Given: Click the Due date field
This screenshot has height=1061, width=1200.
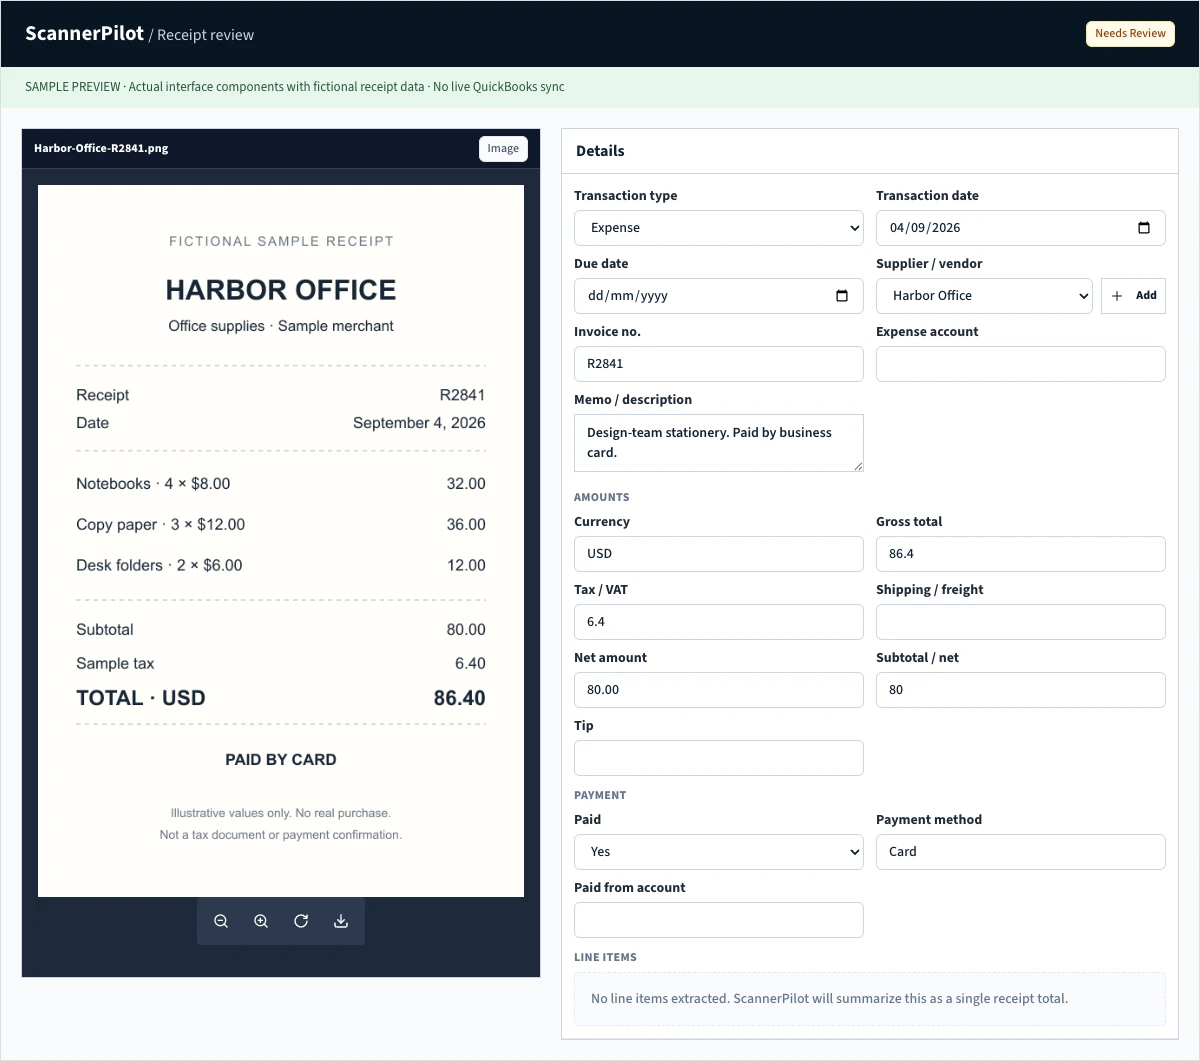Looking at the screenshot, I should coord(719,296).
